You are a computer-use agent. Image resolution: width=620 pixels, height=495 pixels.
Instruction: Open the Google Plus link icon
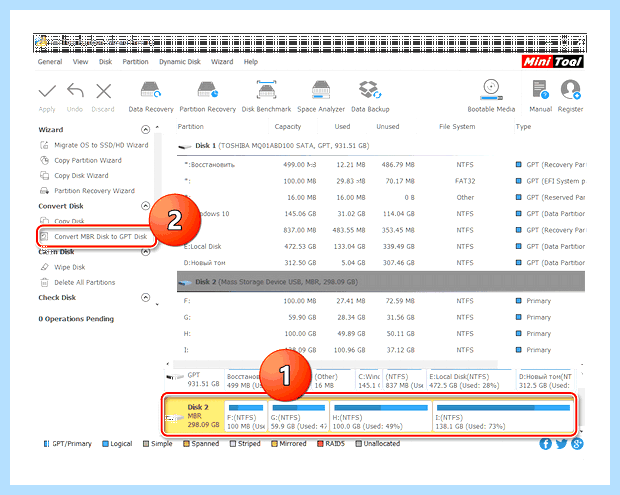tap(577, 444)
